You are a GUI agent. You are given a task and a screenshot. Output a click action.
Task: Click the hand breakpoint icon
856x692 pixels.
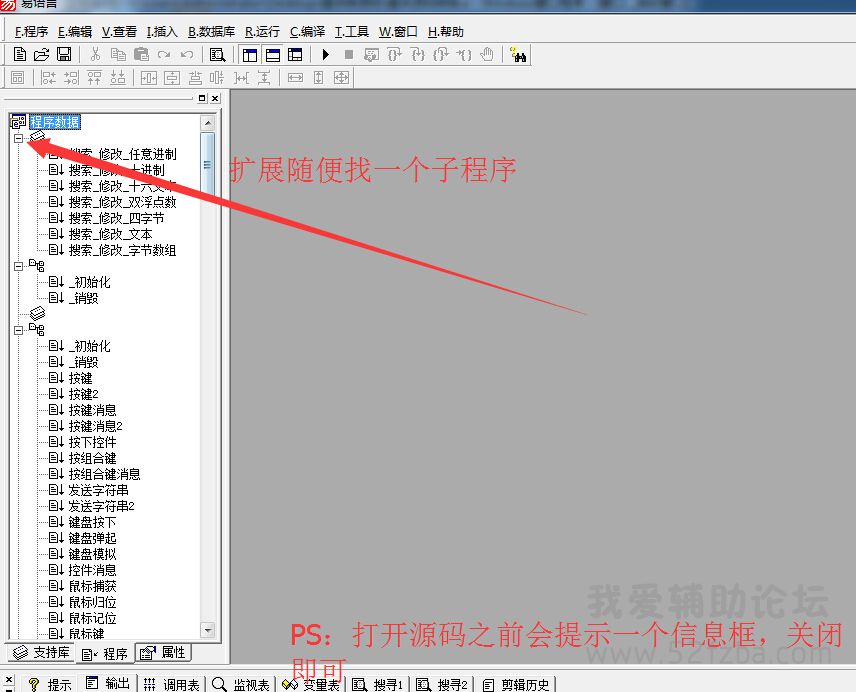click(487, 55)
